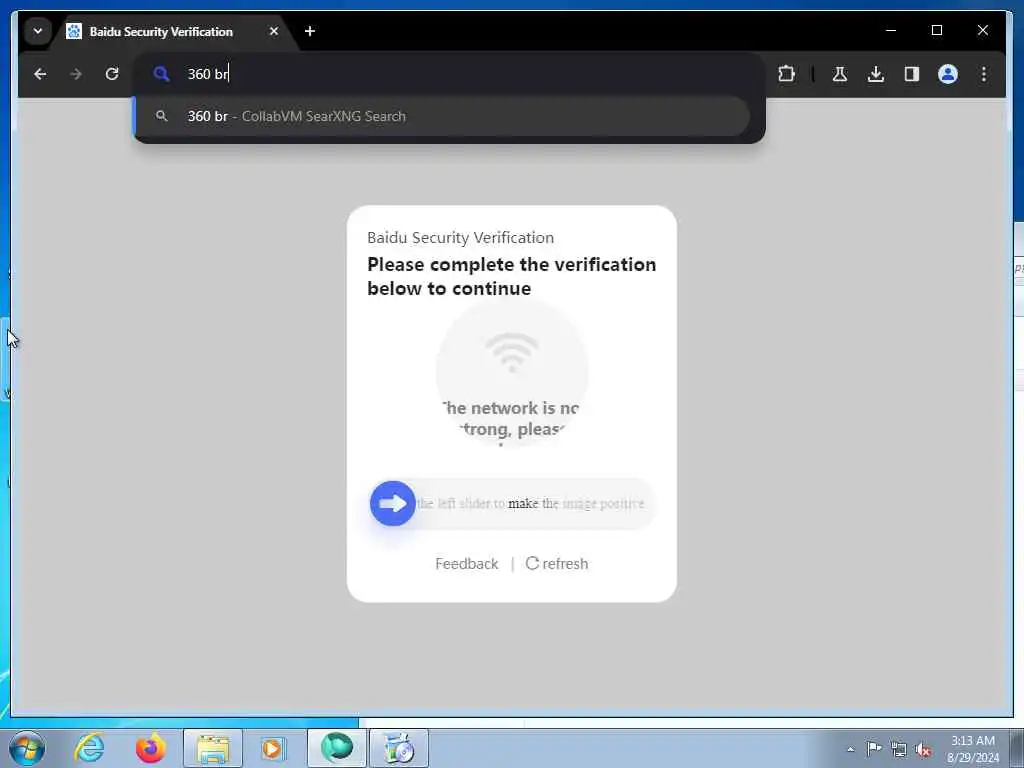Open a new browser tab
Viewport: 1024px width, 768px height.
(310, 31)
